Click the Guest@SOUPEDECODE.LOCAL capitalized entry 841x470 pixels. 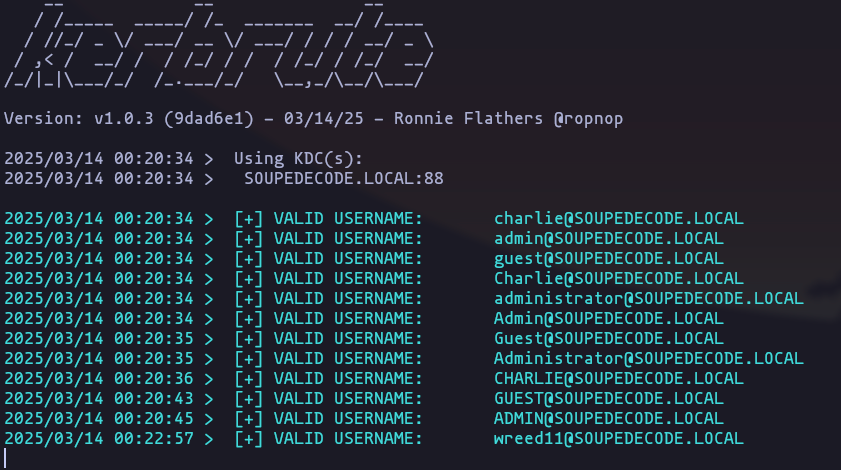tap(609, 339)
